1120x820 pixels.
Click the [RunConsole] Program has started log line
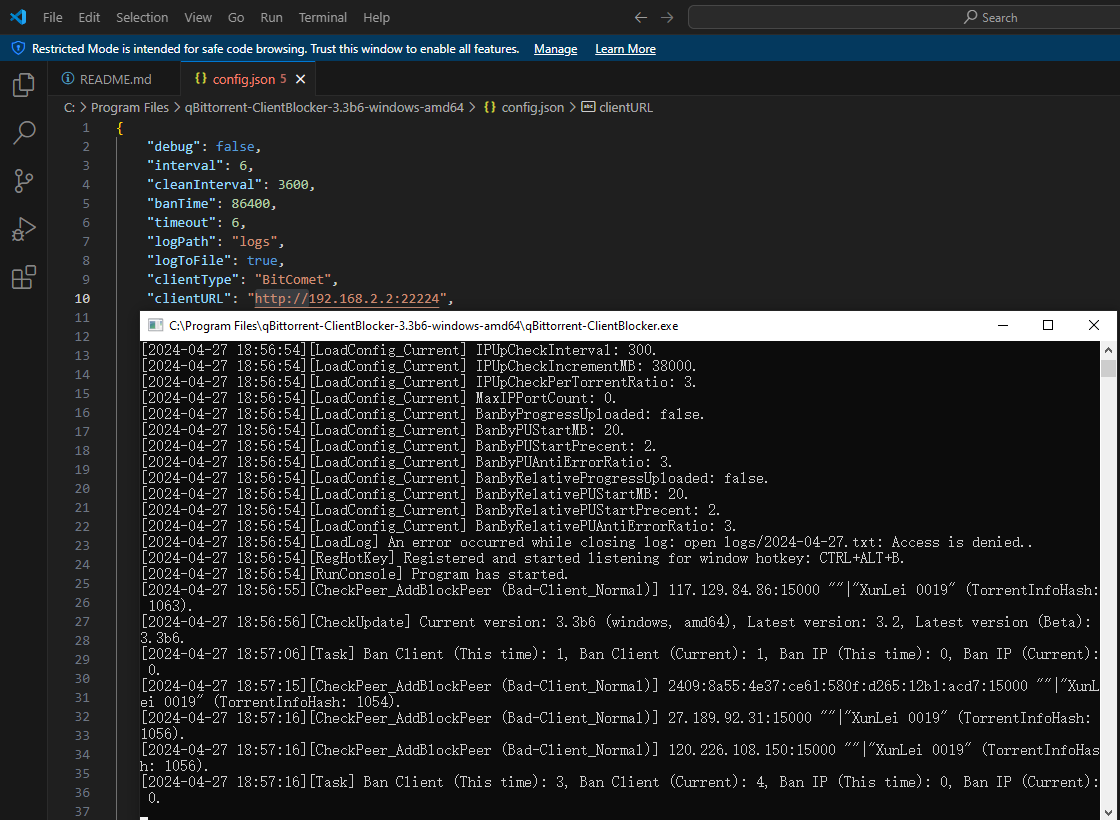pos(354,574)
